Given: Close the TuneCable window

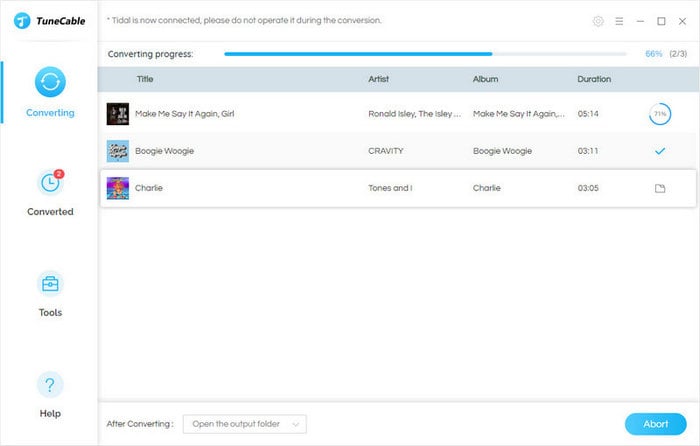Looking at the screenshot, I should [x=682, y=21].
